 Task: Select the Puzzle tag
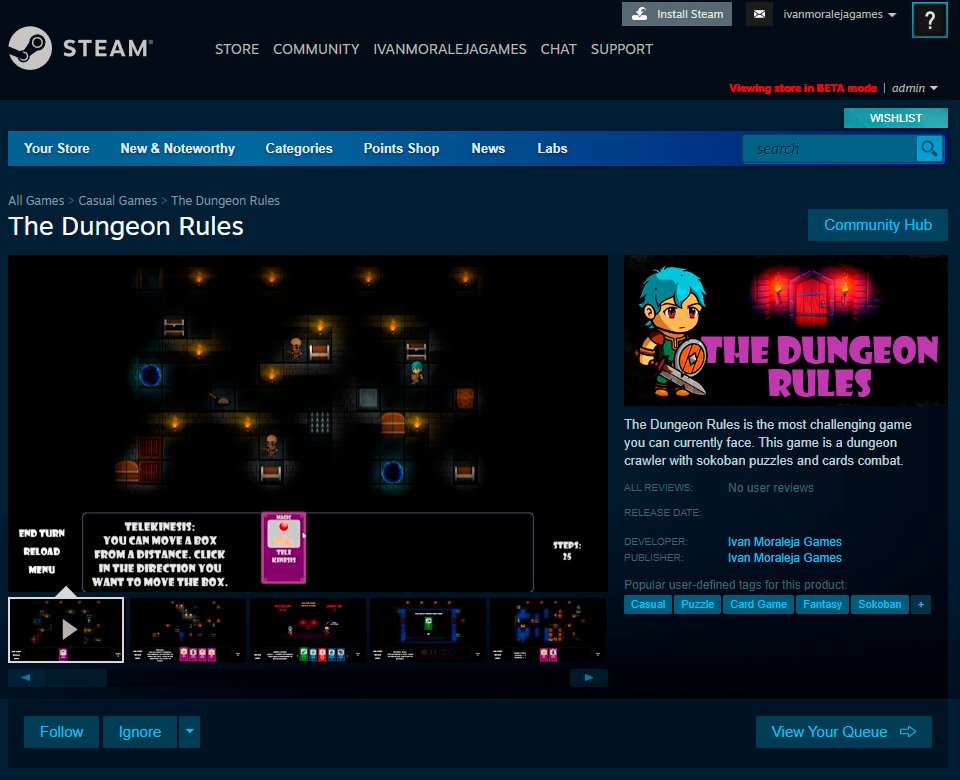(697, 604)
